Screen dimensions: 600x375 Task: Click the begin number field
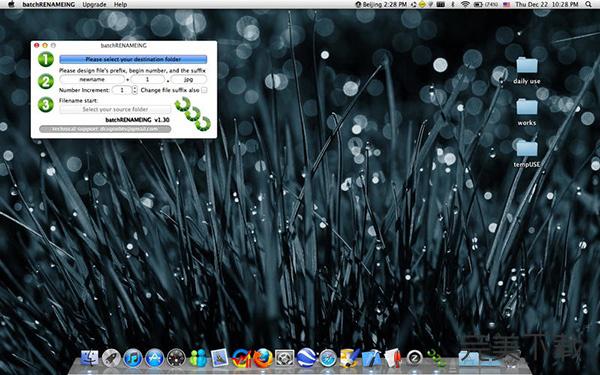pos(147,79)
